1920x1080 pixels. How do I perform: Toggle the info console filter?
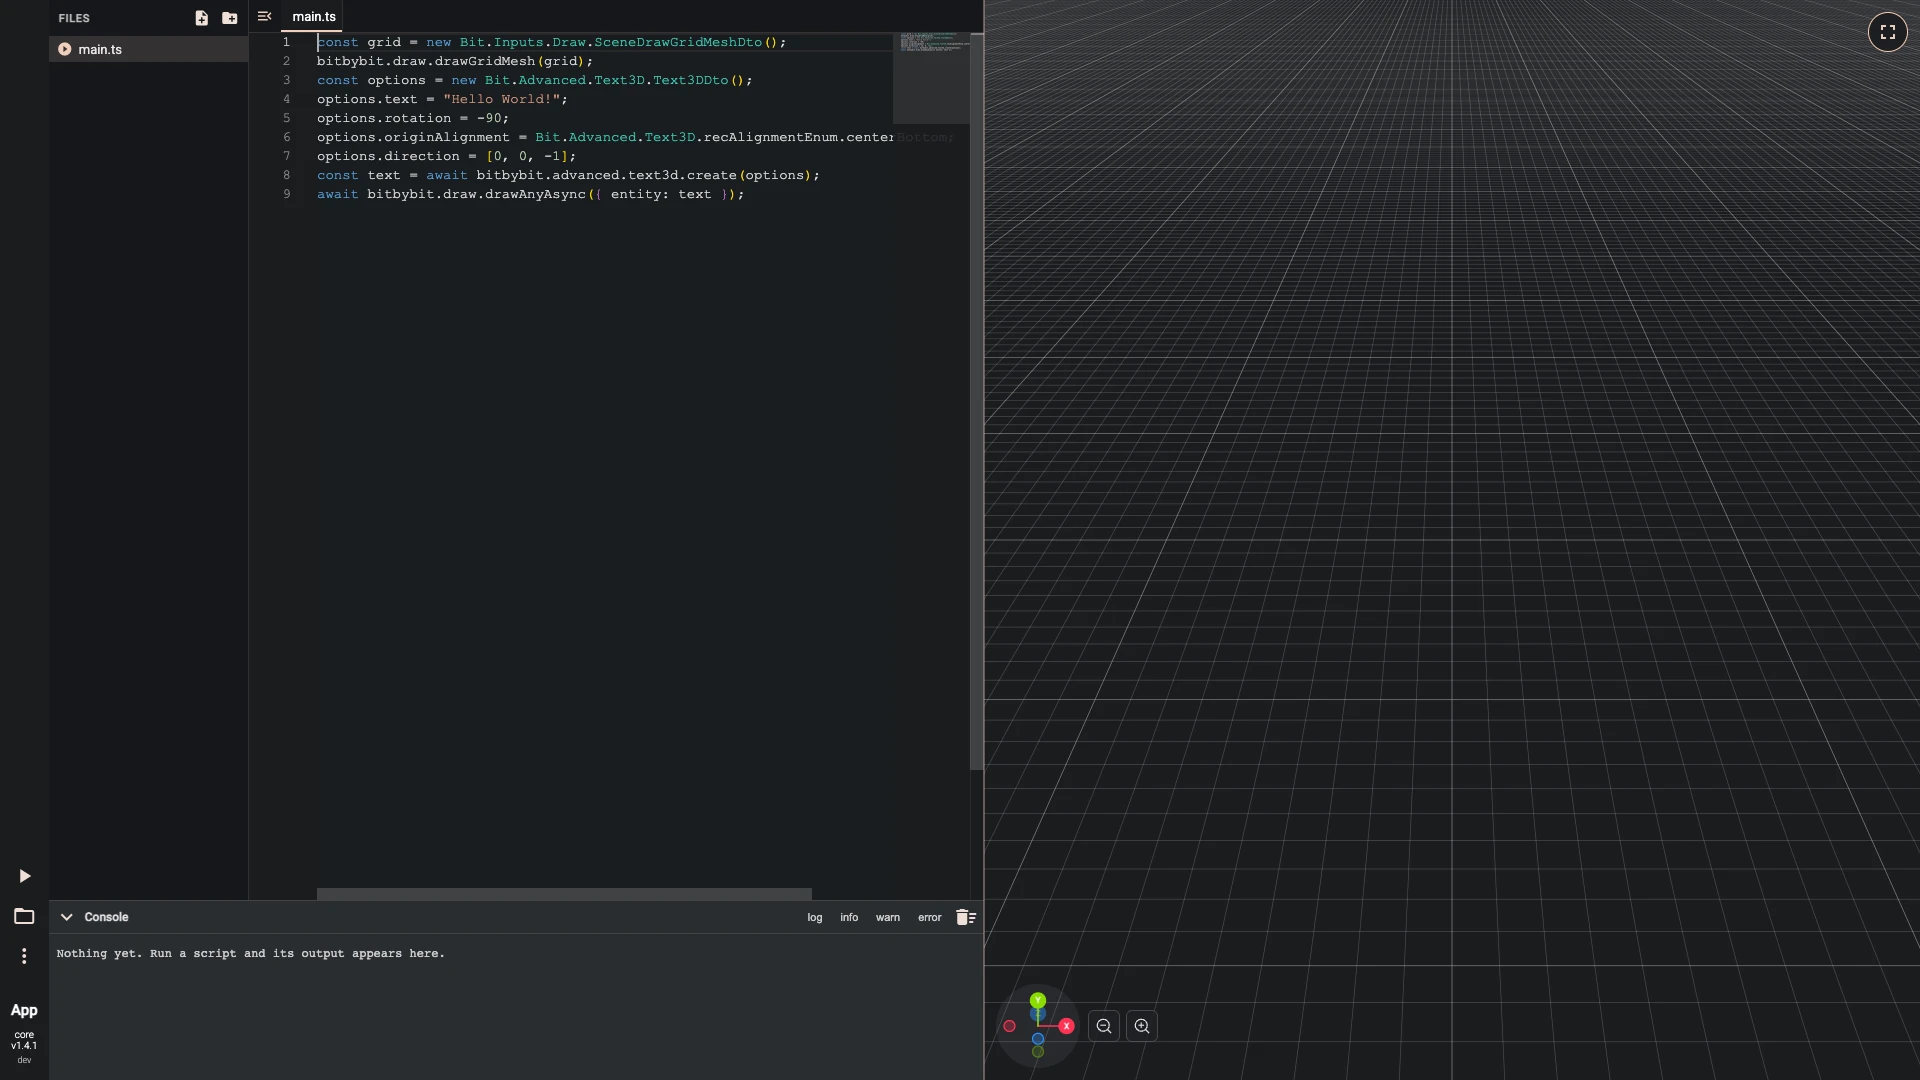849,917
